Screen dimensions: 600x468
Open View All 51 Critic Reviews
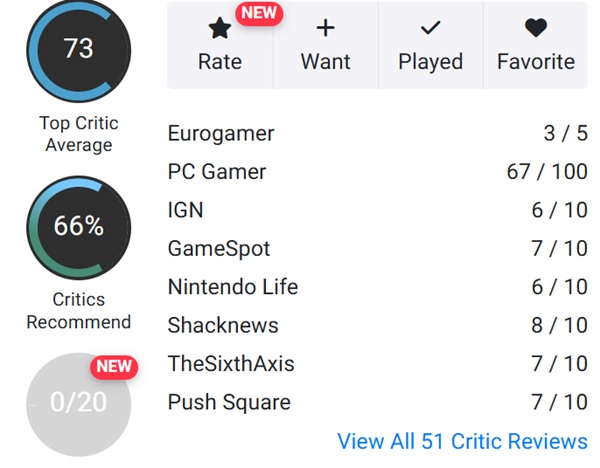point(462,441)
